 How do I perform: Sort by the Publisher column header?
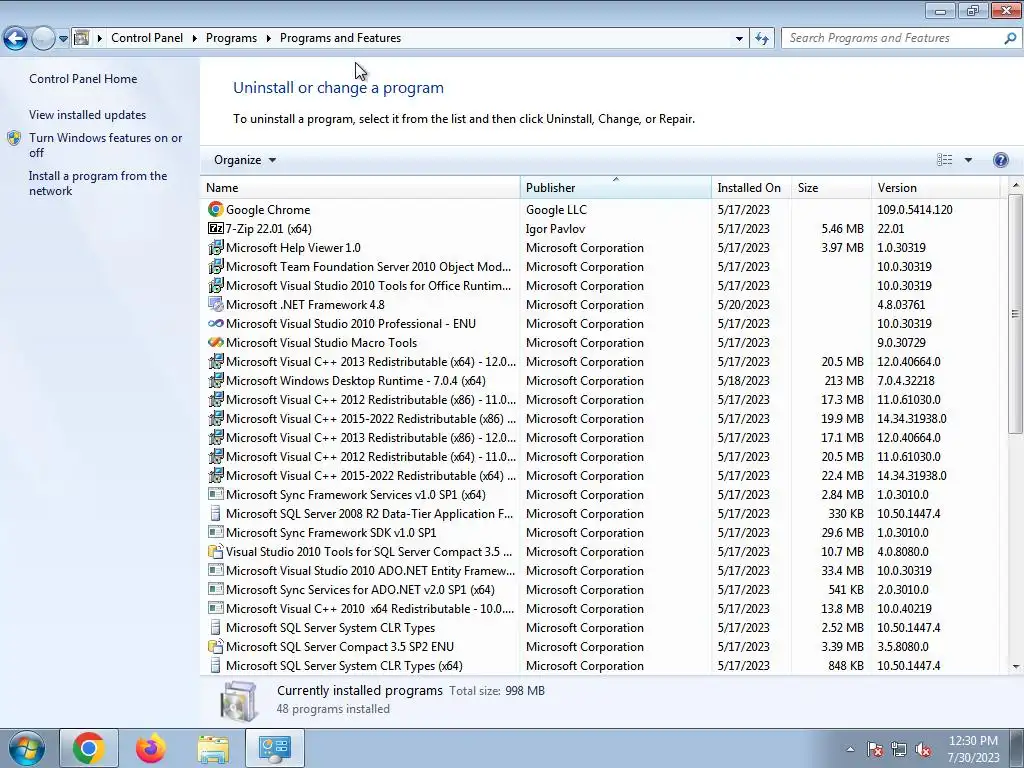[616, 187]
